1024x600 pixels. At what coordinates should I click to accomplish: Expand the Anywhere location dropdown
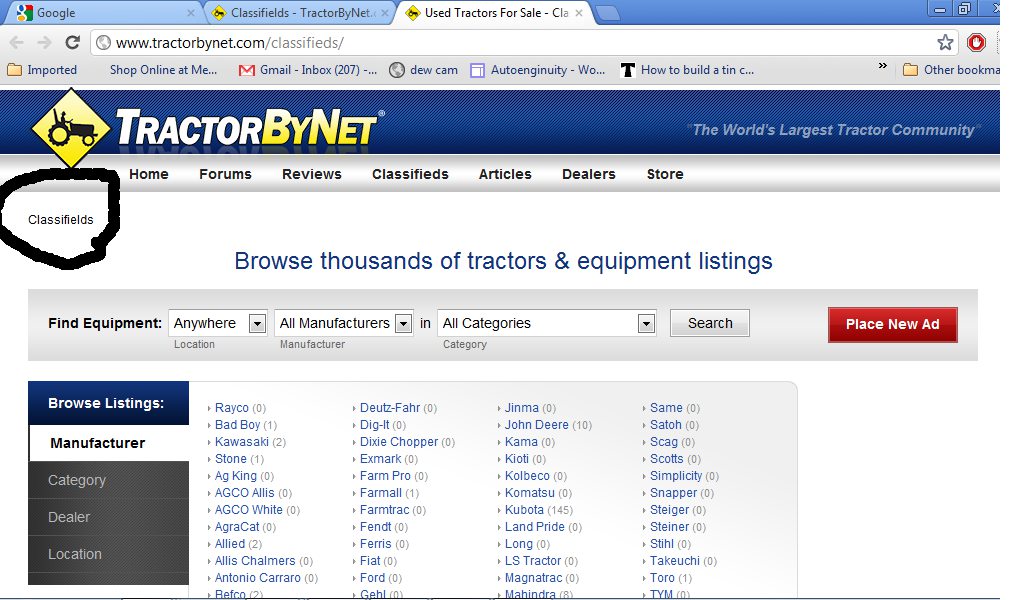pos(218,323)
